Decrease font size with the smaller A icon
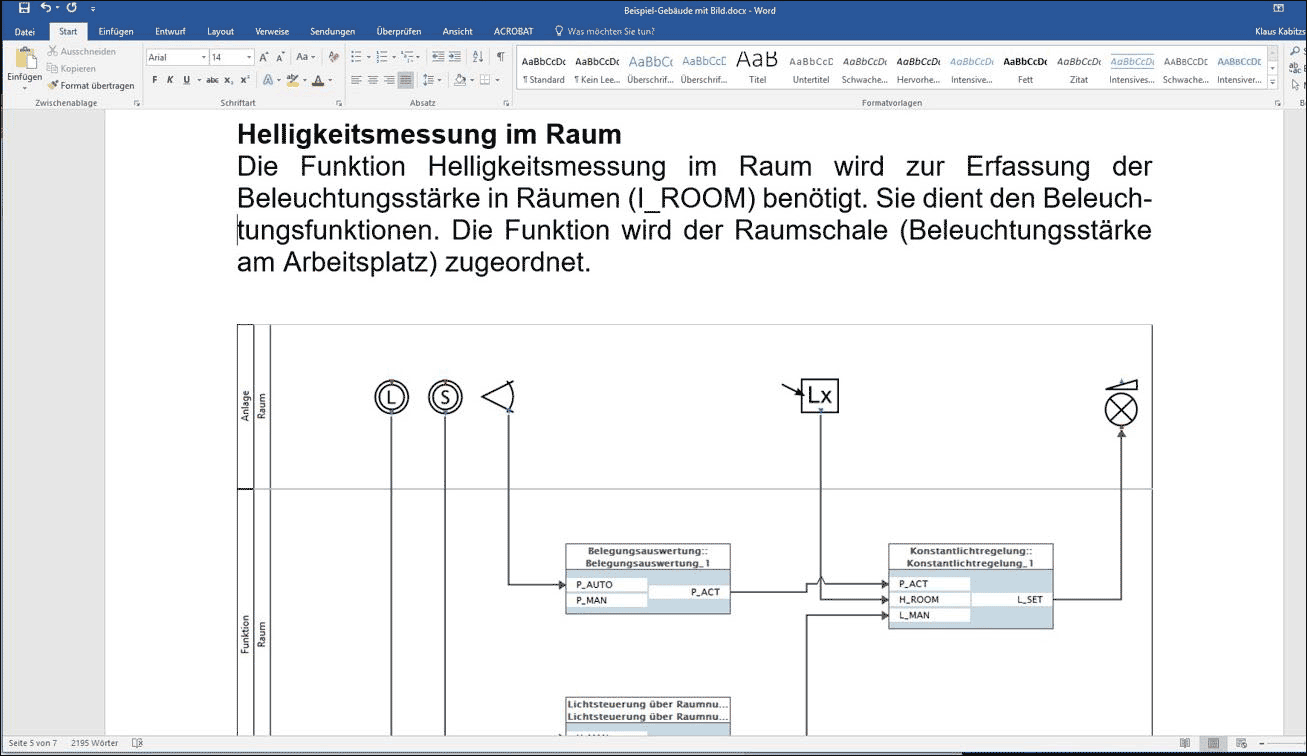1307x756 pixels. 279,57
